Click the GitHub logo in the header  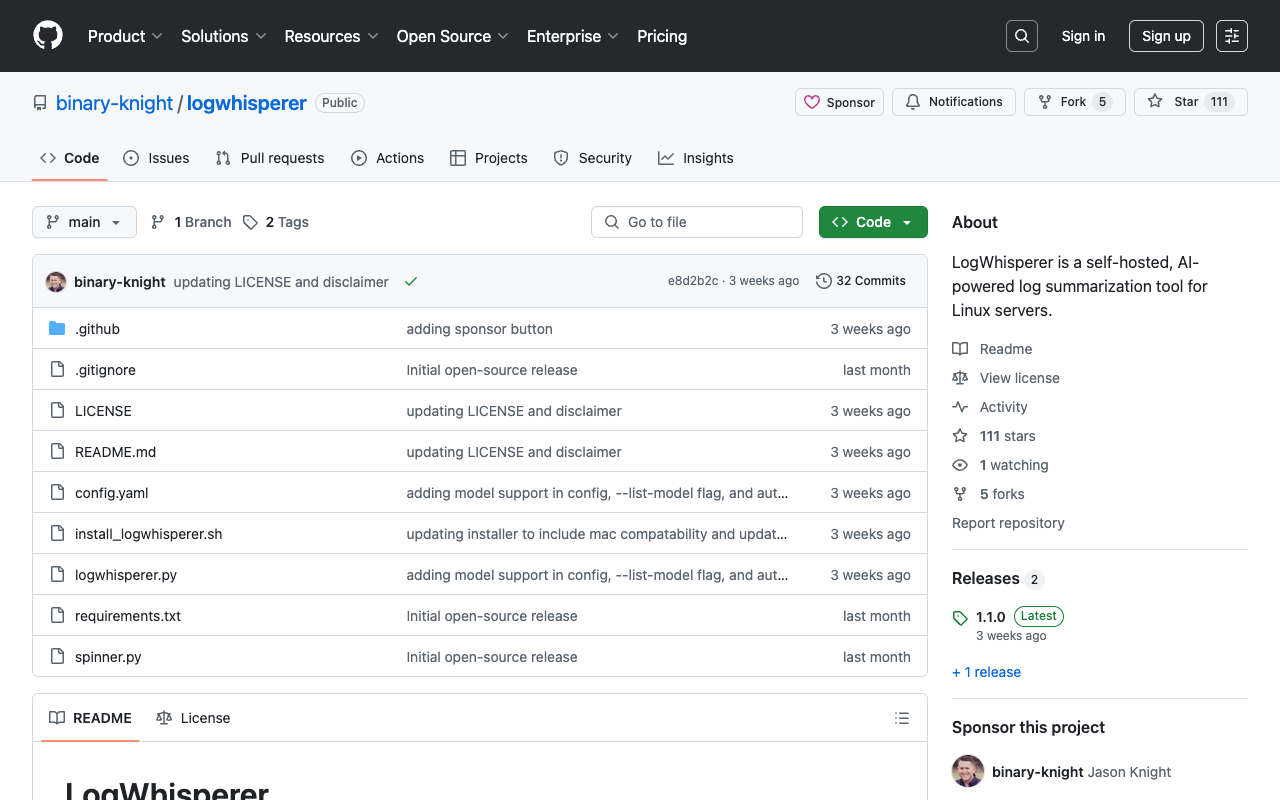click(47, 36)
